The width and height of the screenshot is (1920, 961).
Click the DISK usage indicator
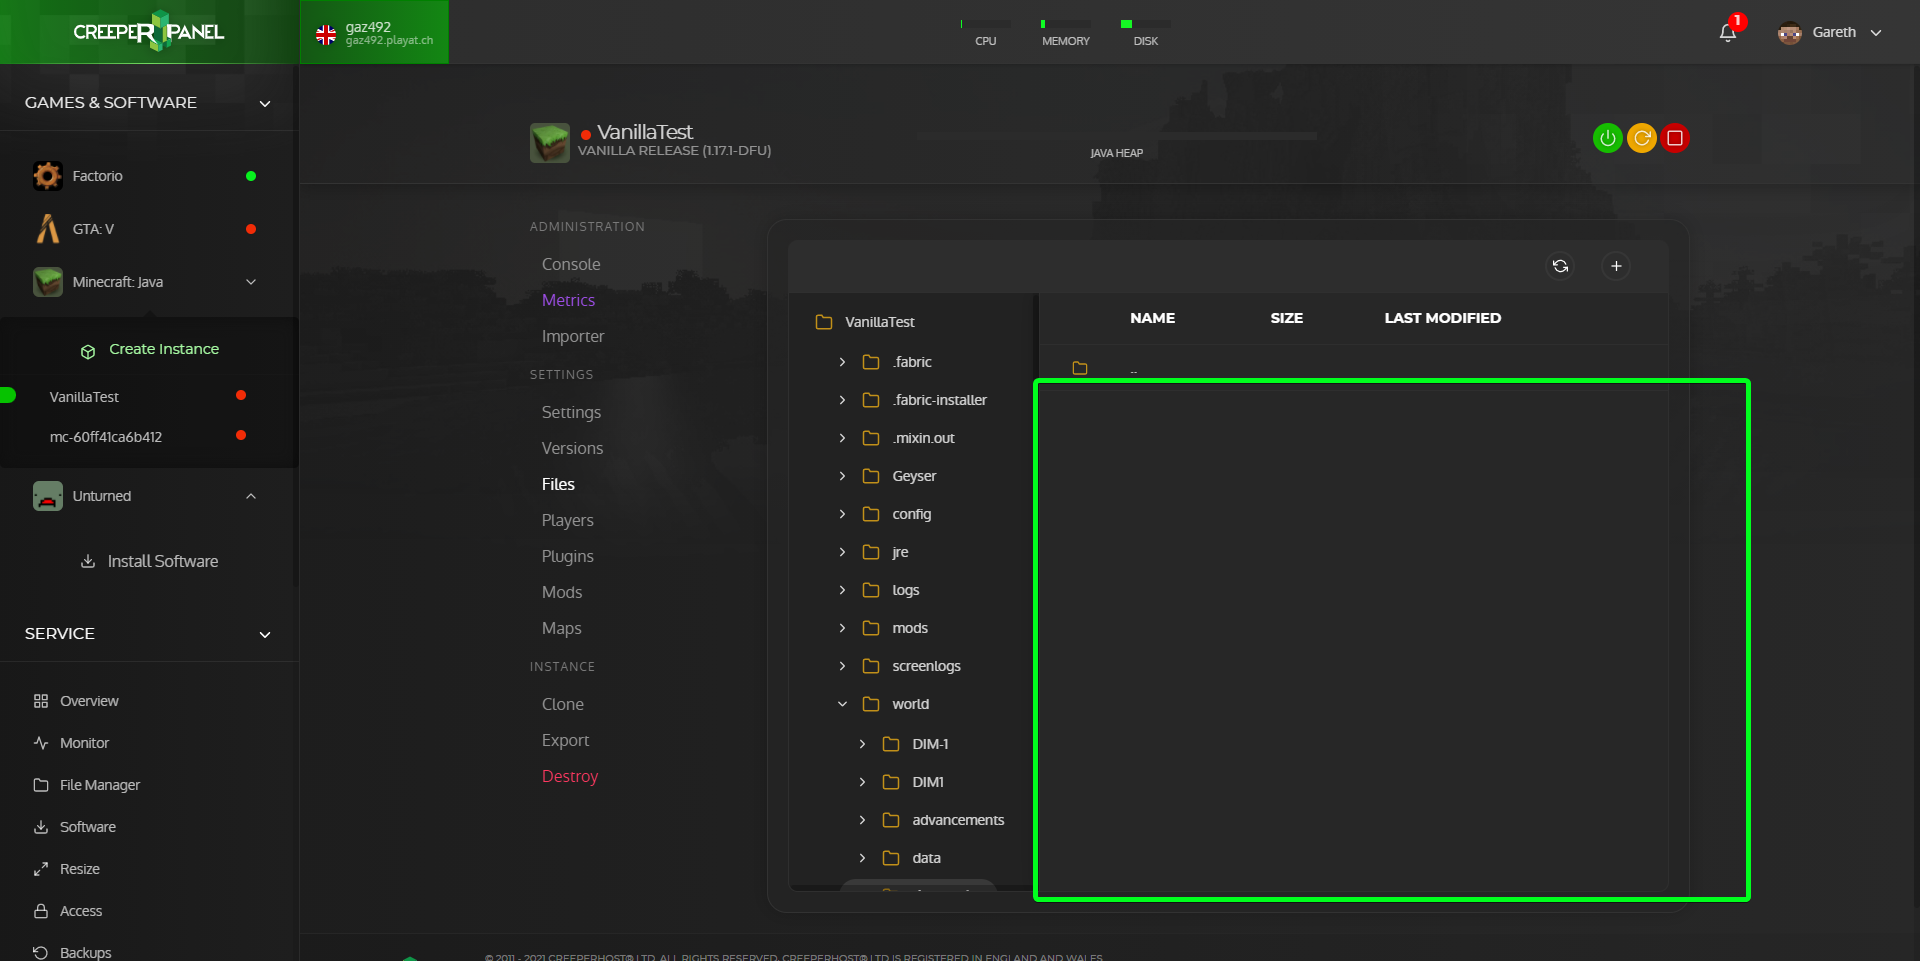(x=1146, y=33)
